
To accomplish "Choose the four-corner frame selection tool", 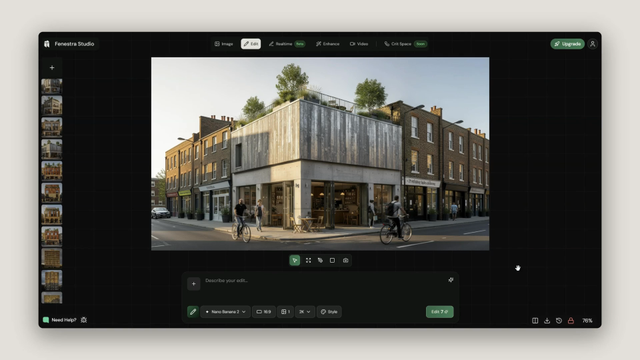I will pyautogui.click(x=308, y=260).
